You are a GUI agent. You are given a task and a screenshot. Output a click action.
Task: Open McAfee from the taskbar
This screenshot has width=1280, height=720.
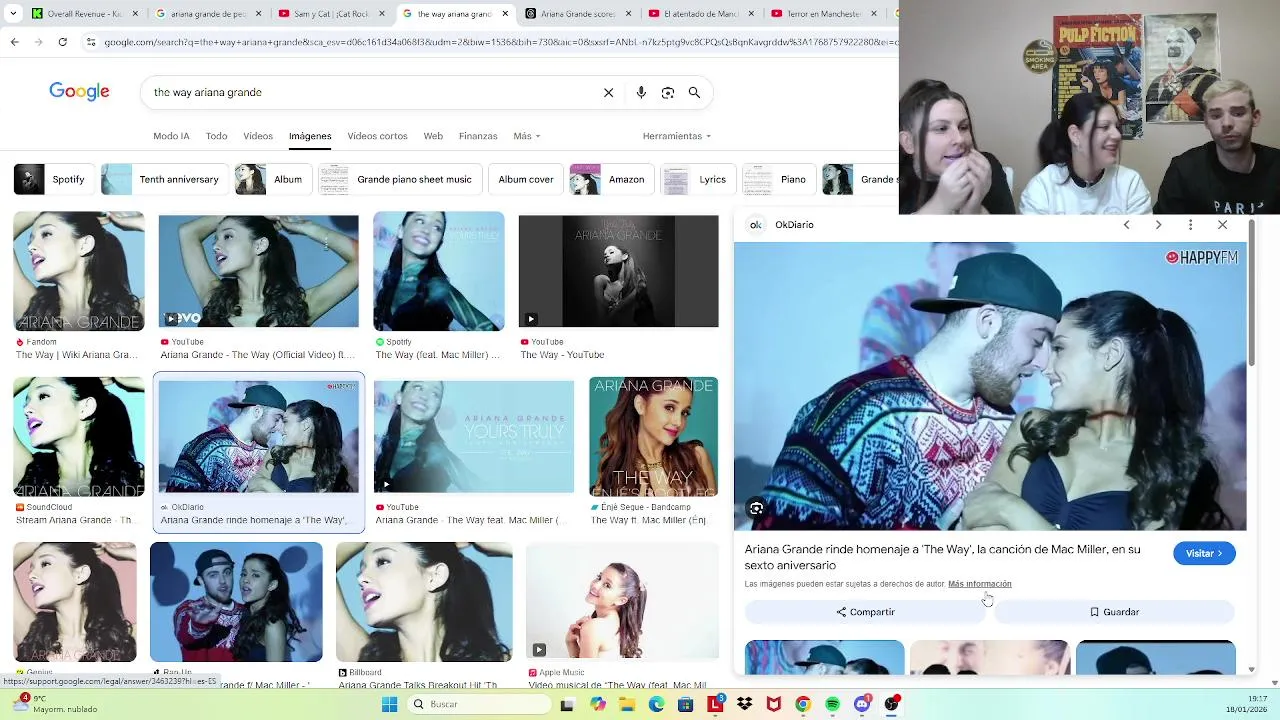click(773, 704)
